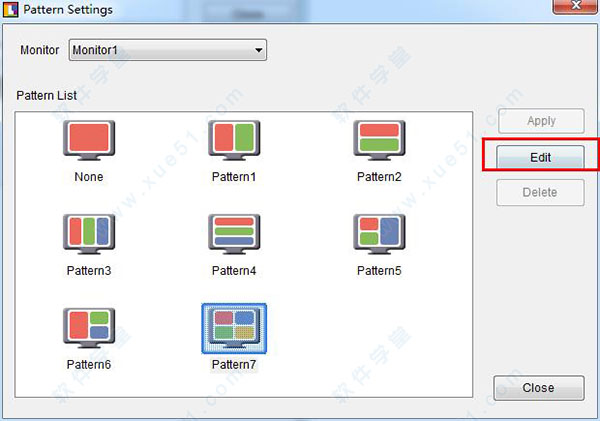Choose the Pattern4 three-row layout icon
600x421 pixels.
234,234
